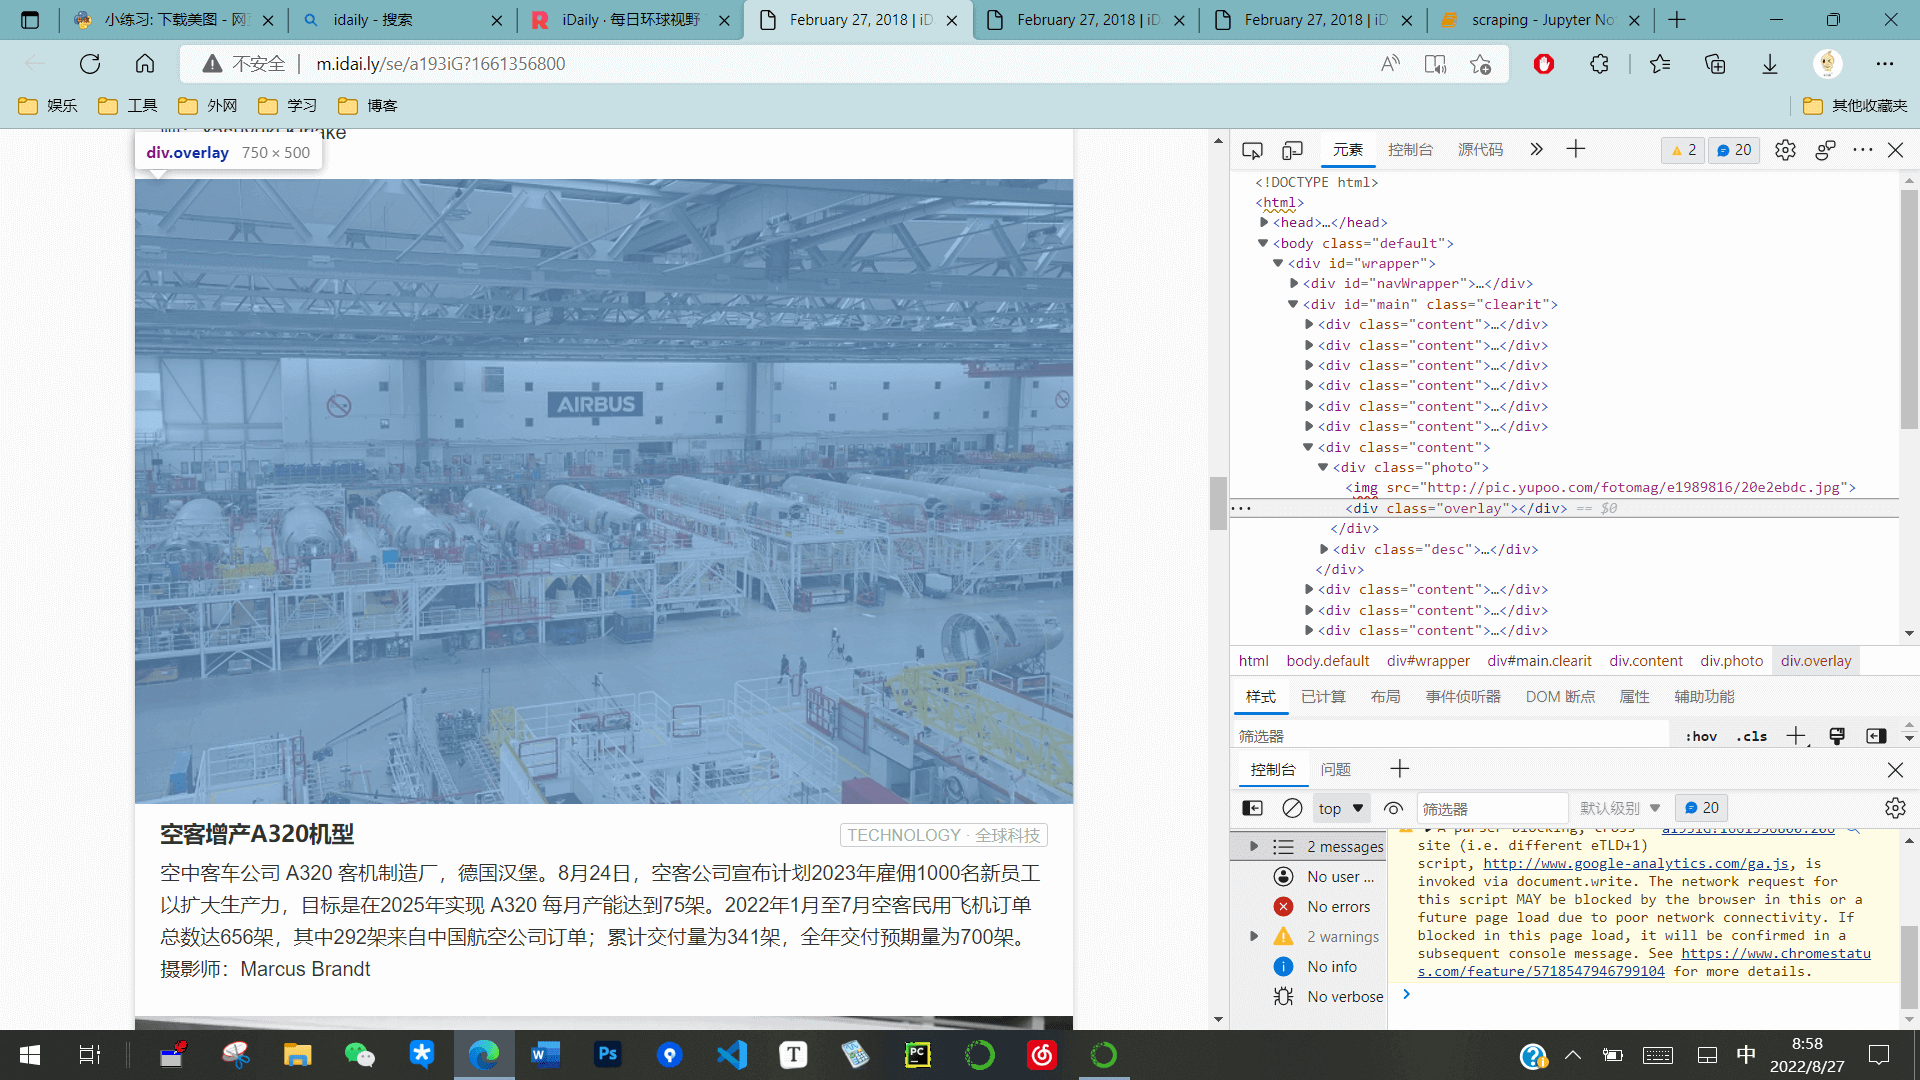Collapse the body class default node
Screen dimensions: 1920x1080
coord(1264,243)
